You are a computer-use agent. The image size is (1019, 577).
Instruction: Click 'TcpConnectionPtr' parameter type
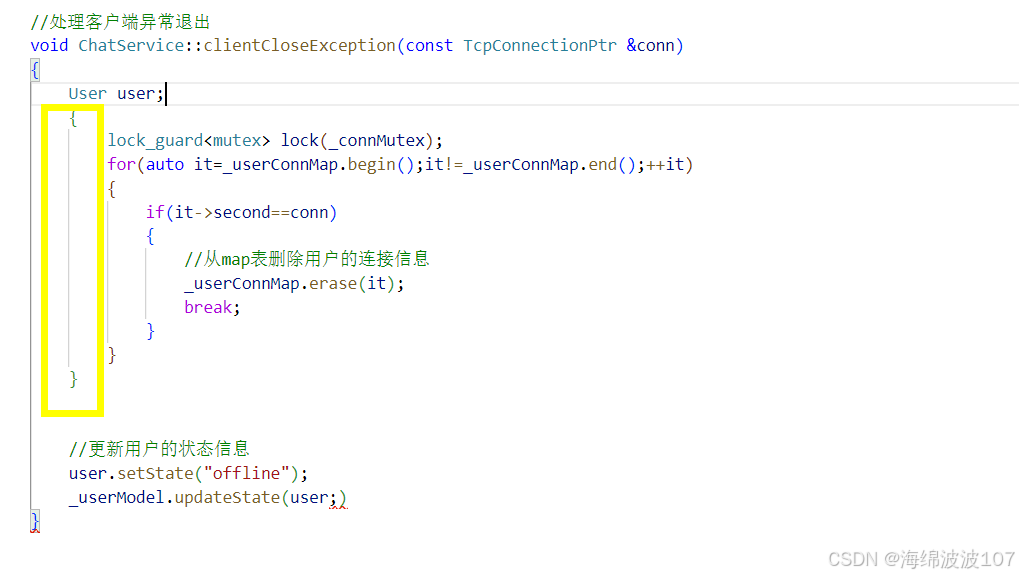pos(539,45)
